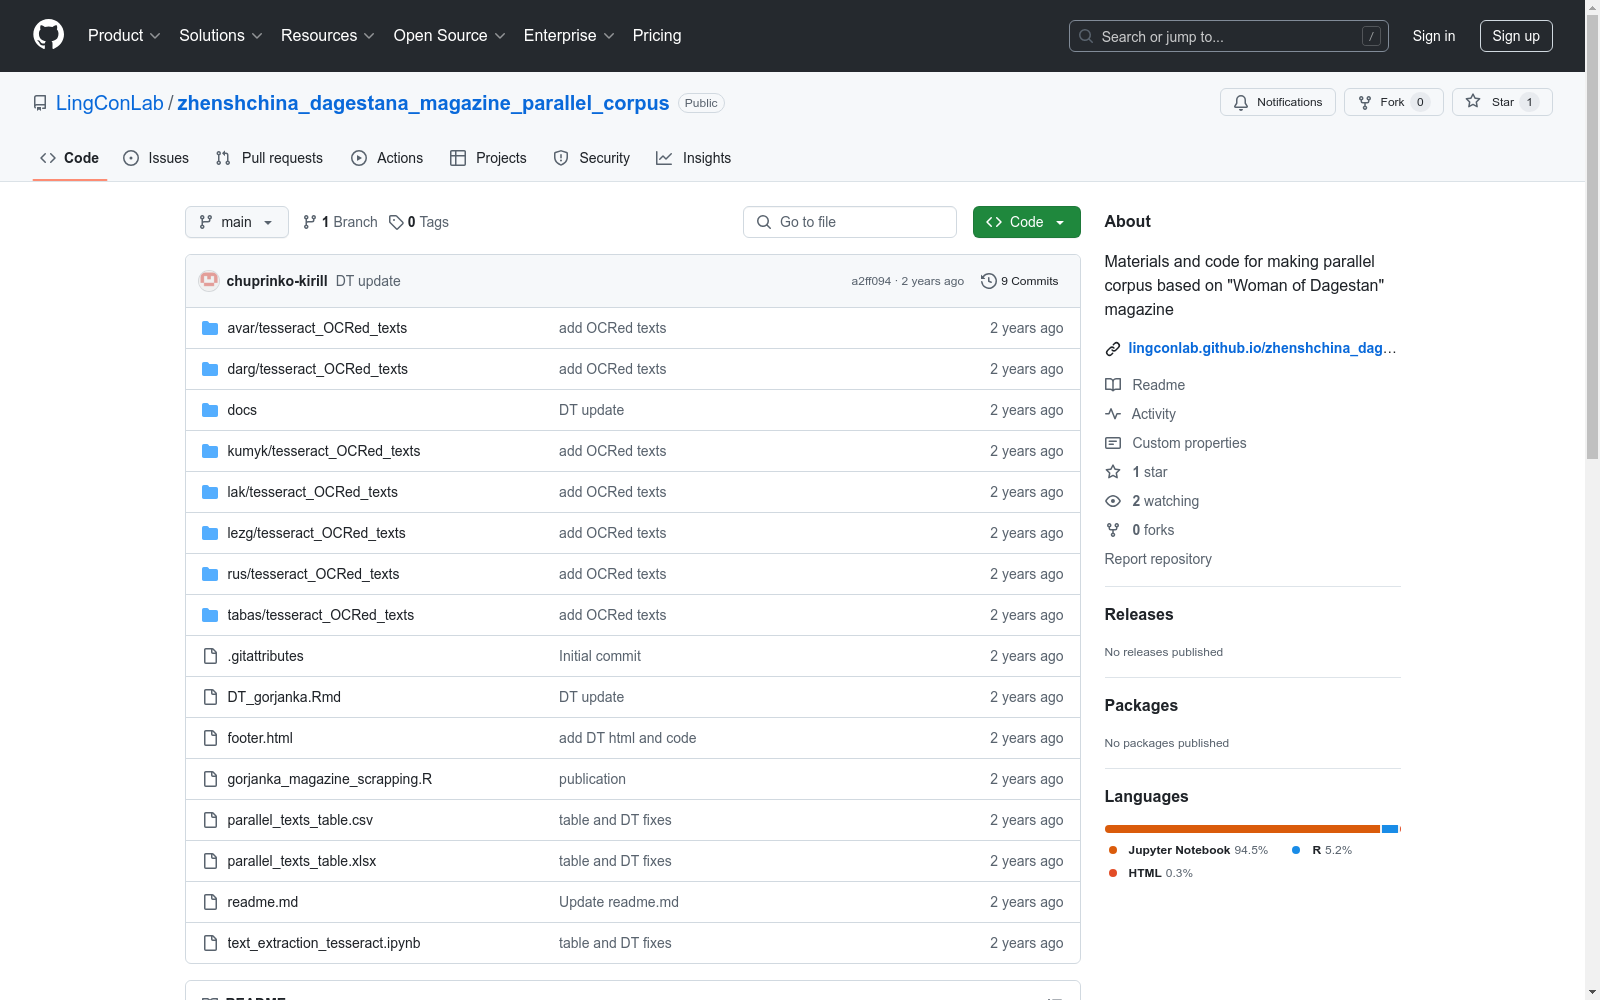Open commit hash a2ff094
Viewport: 1600px width, 1000px height.
(871, 281)
